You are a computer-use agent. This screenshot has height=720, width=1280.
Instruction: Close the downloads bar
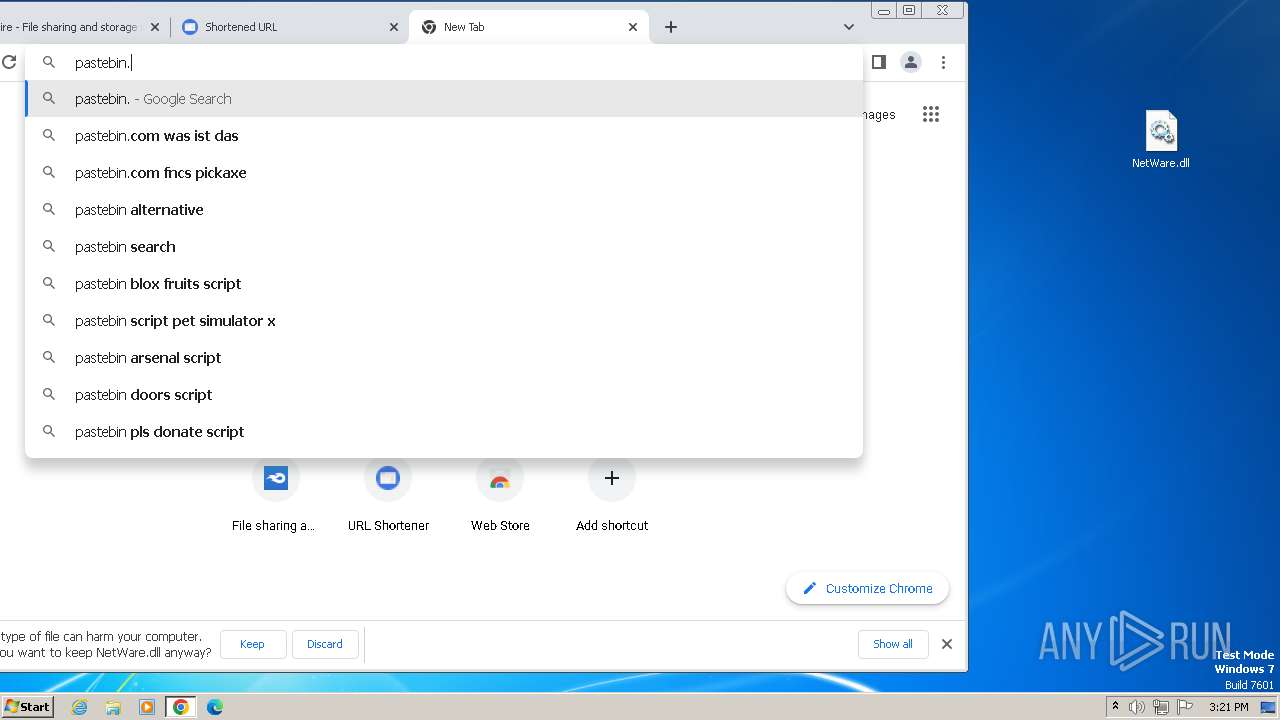[x=947, y=644]
